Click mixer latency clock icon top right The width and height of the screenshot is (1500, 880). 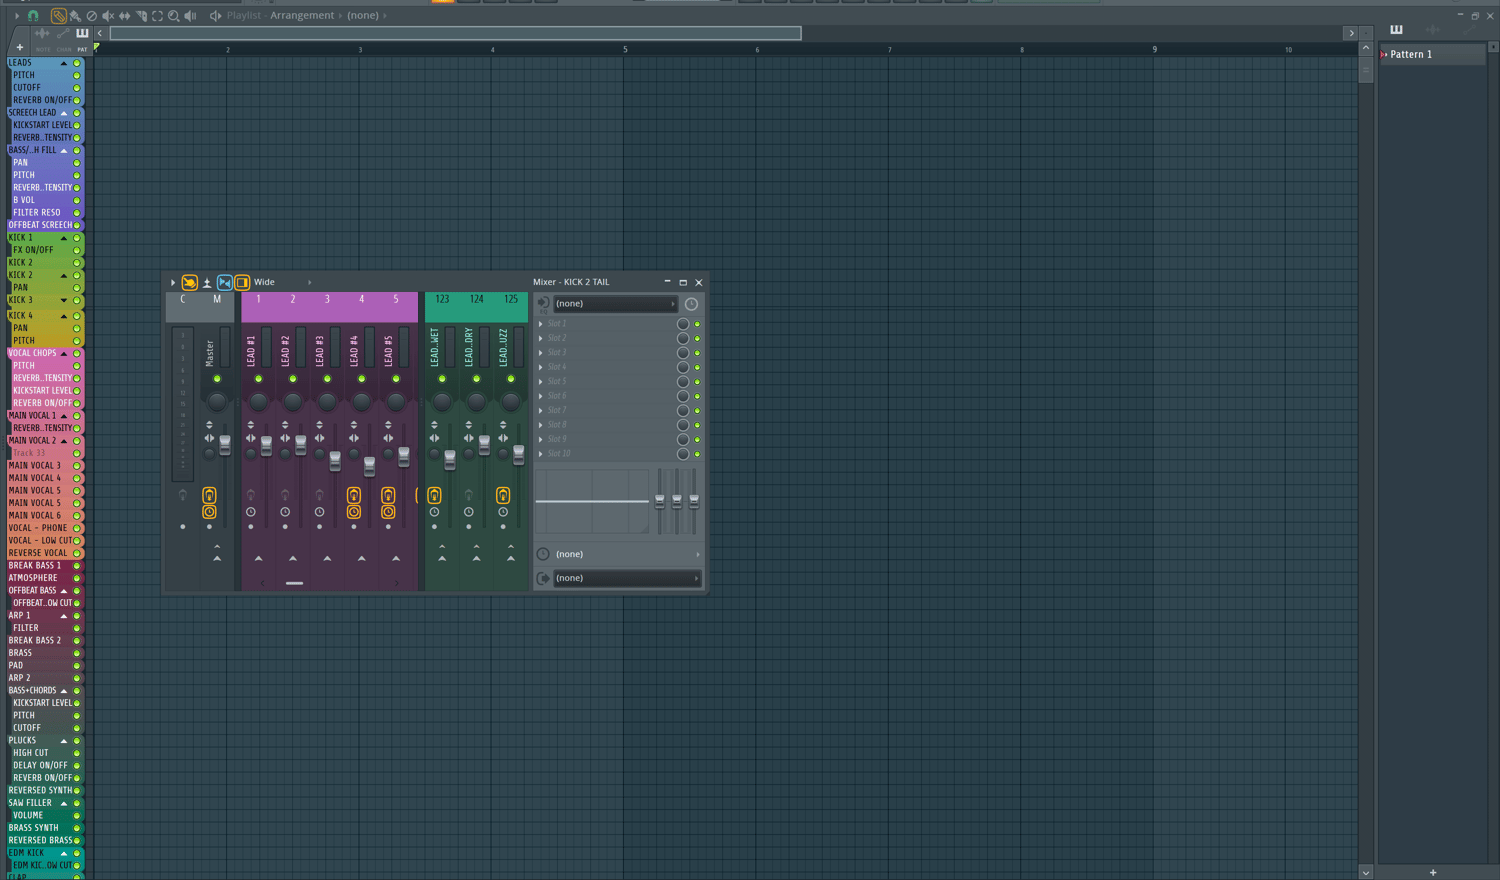point(691,304)
